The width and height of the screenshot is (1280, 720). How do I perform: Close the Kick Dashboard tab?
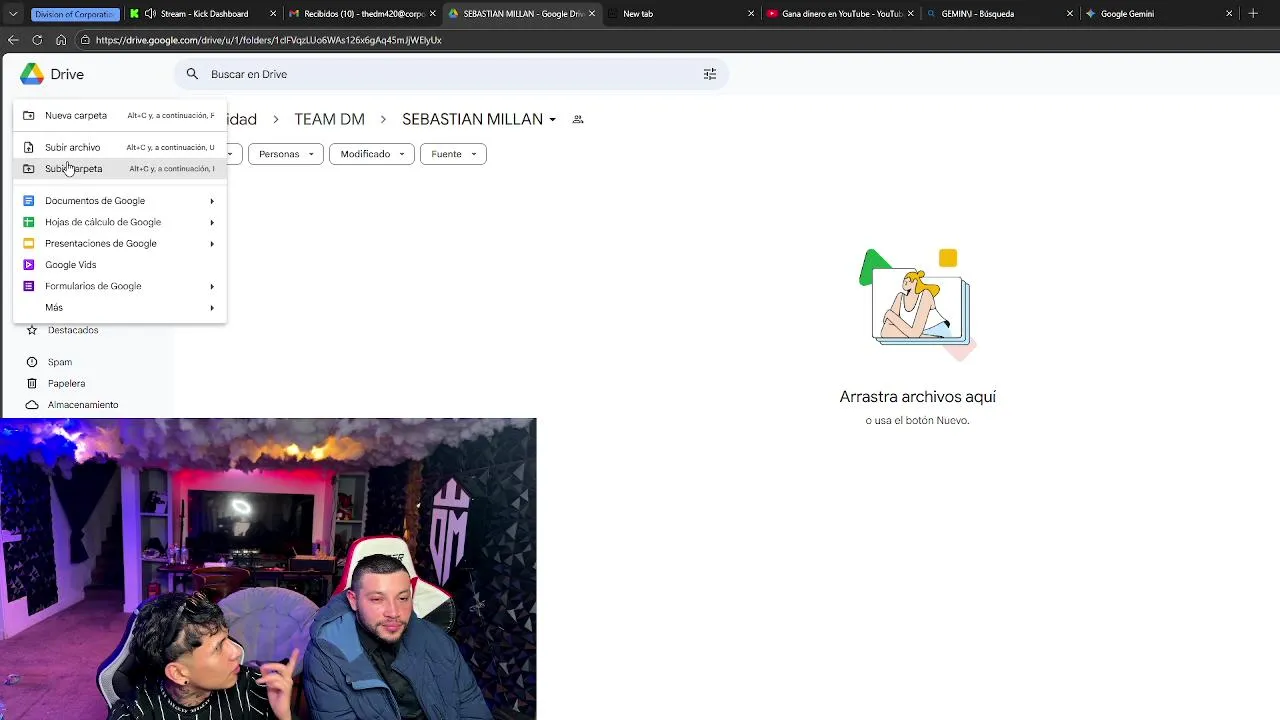click(x=273, y=14)
